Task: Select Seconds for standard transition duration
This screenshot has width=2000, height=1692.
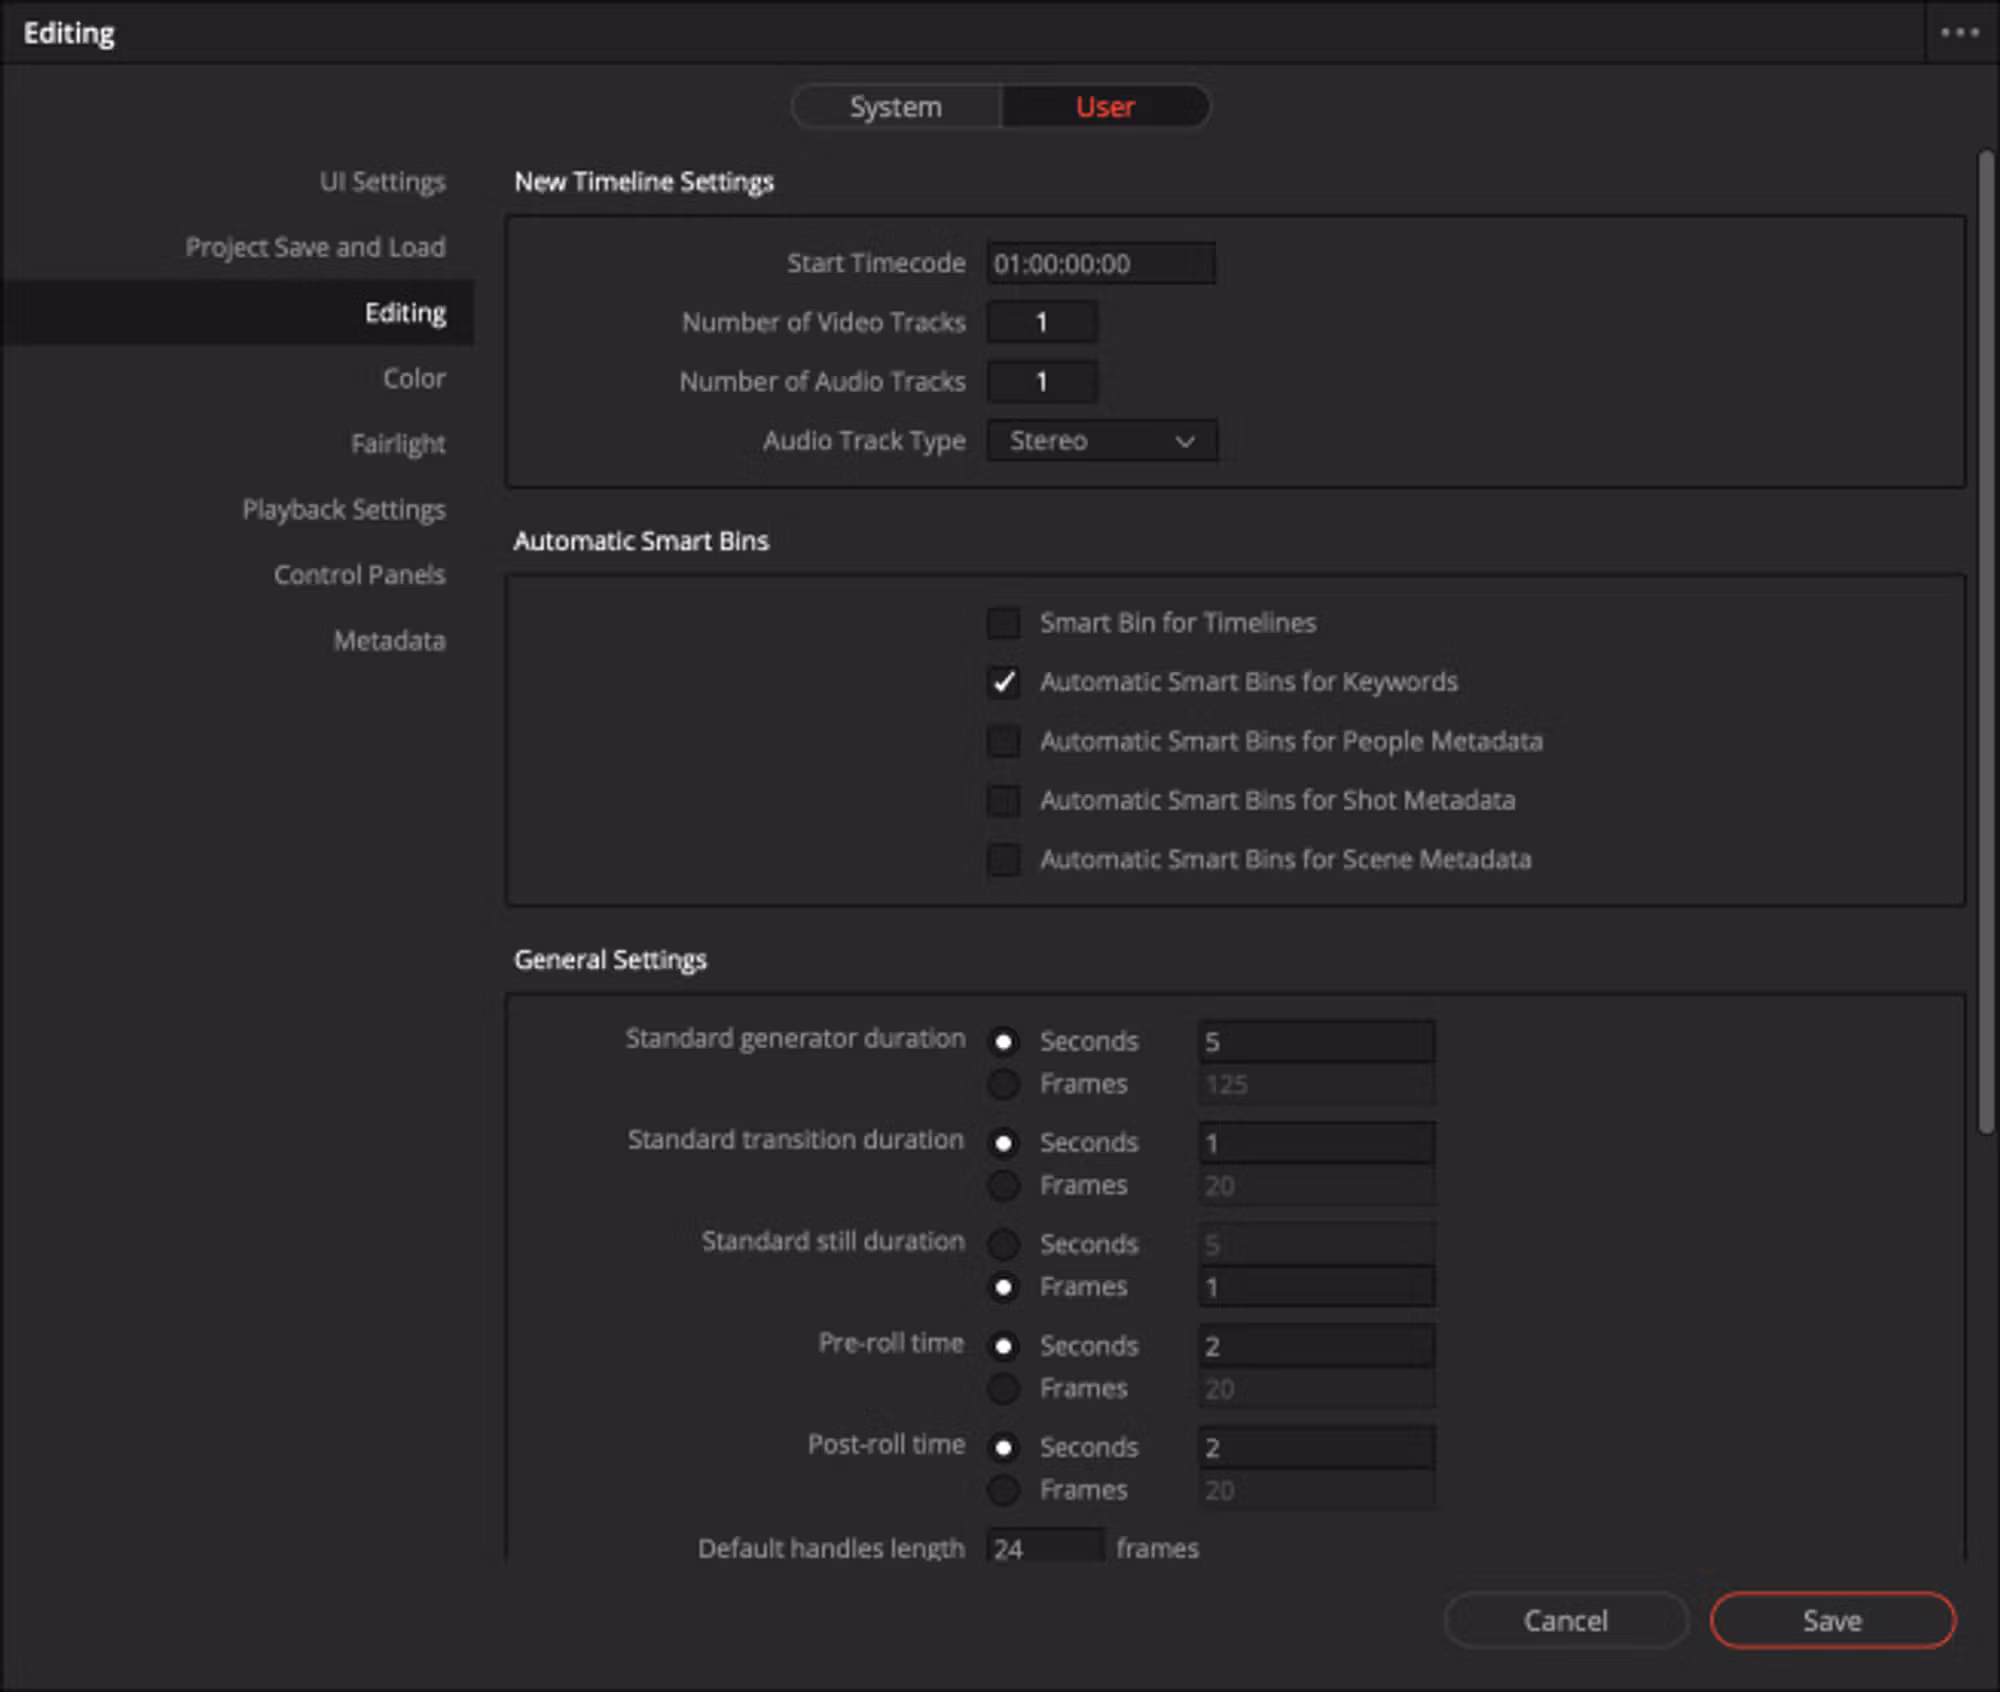Action: (1003, 1143)
